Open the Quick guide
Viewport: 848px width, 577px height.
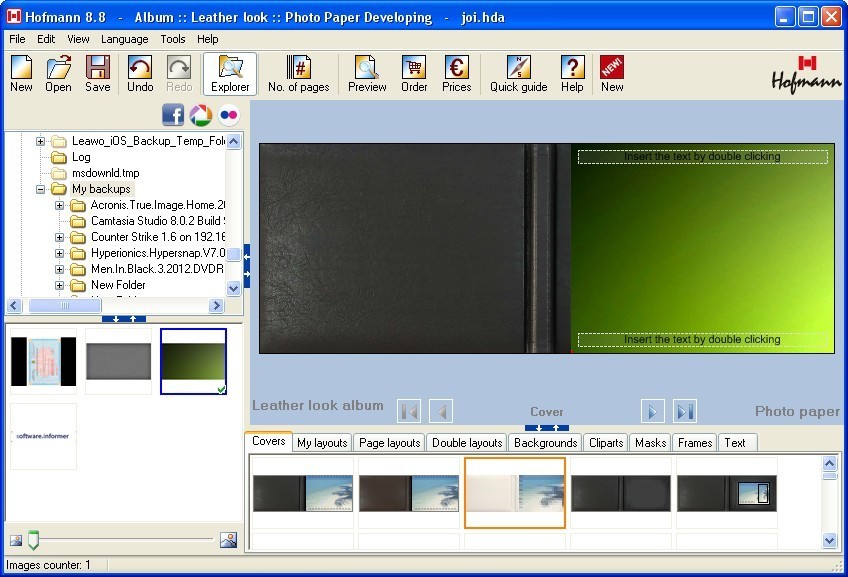(518, 72)
